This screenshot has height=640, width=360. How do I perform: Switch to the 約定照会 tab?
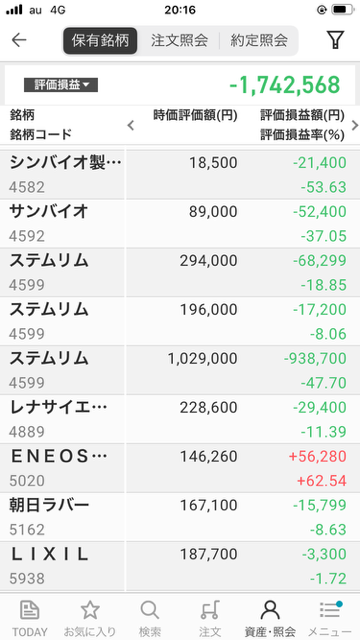point(259,40)
